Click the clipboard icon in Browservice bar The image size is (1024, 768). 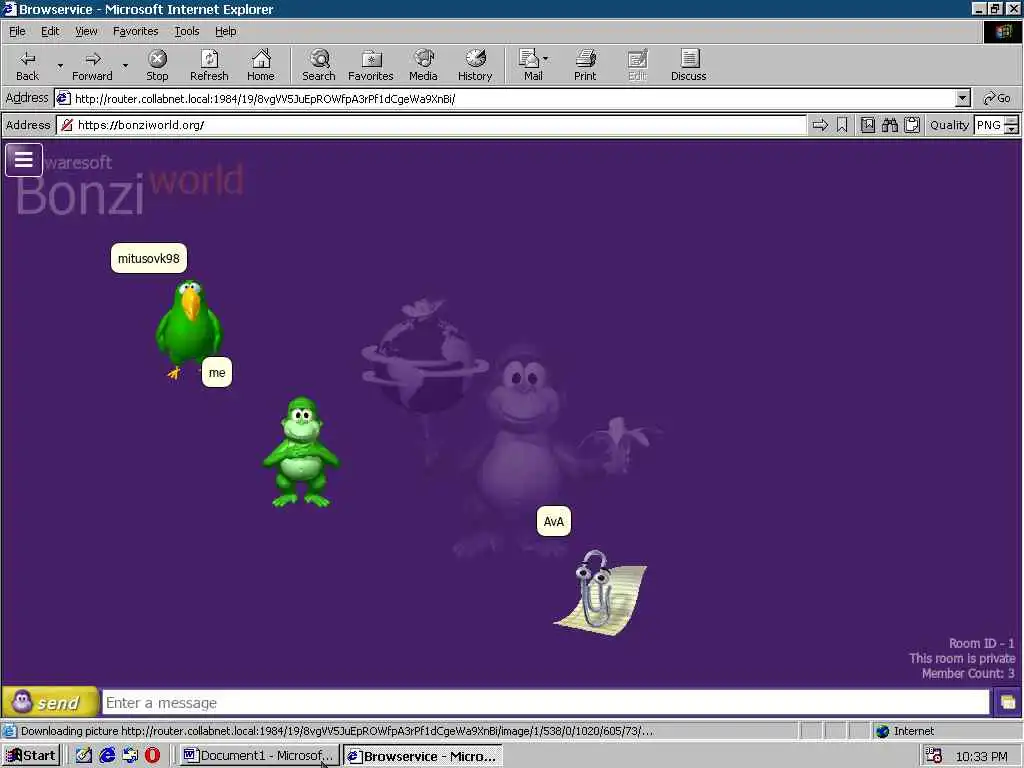[x=912, y=125]
